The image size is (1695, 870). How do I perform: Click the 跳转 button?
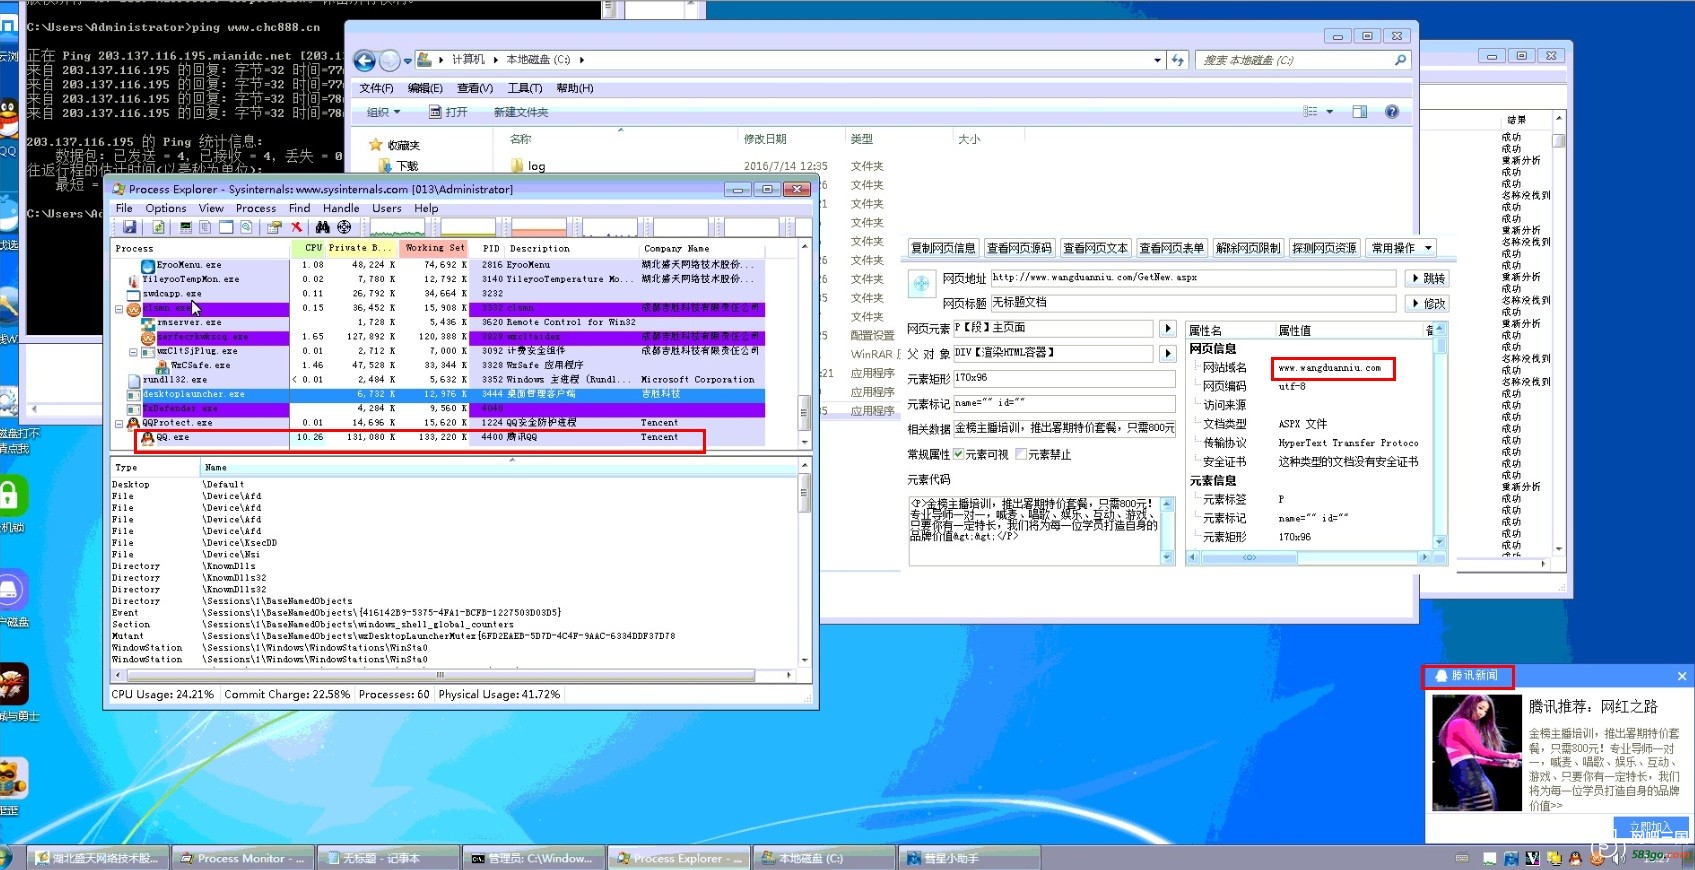tap(1427, 278)
